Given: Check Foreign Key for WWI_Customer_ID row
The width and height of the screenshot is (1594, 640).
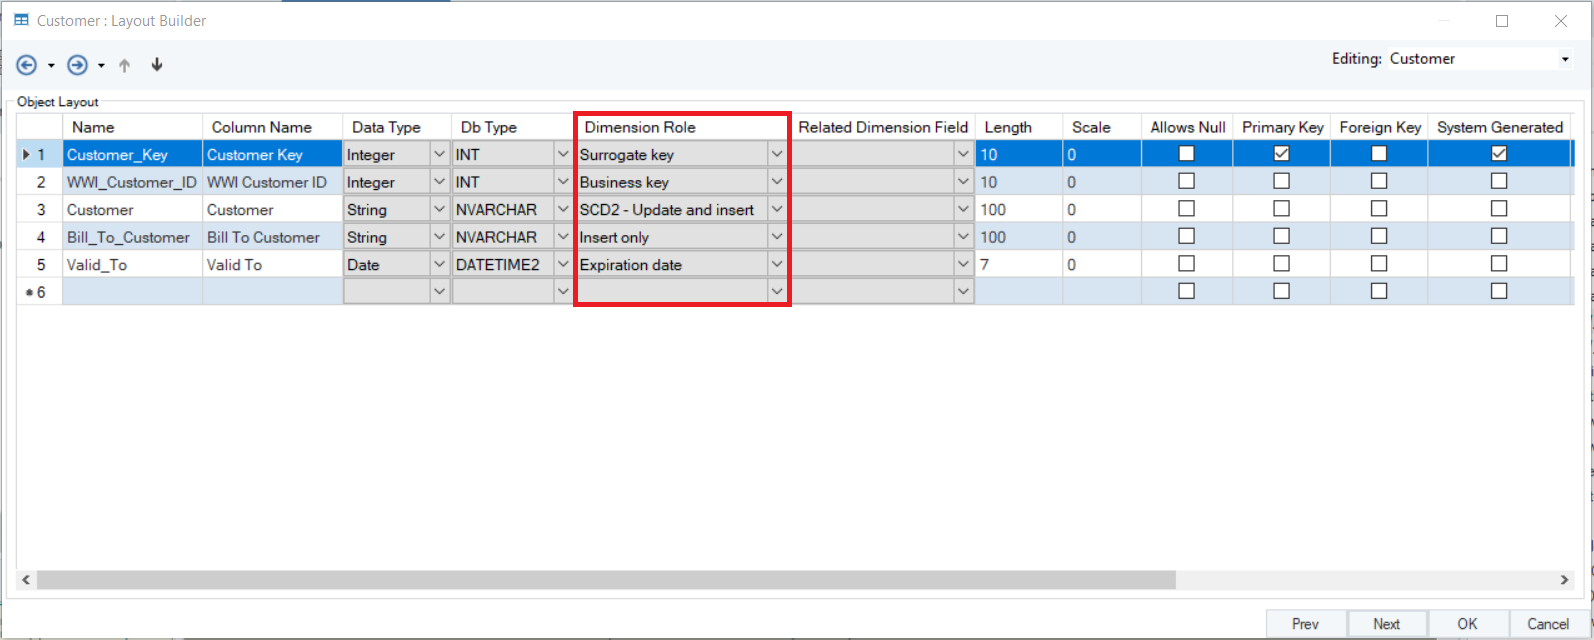Looking at the screenshot, I should tap(1379, 181).
